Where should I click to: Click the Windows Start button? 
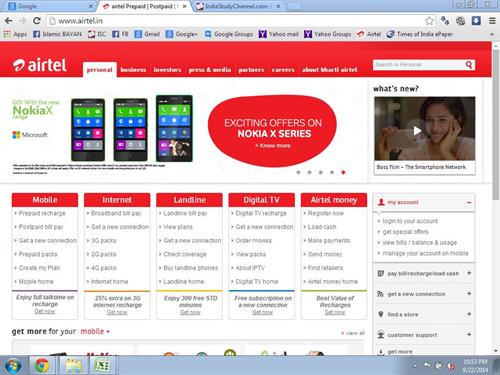(13, 365)
